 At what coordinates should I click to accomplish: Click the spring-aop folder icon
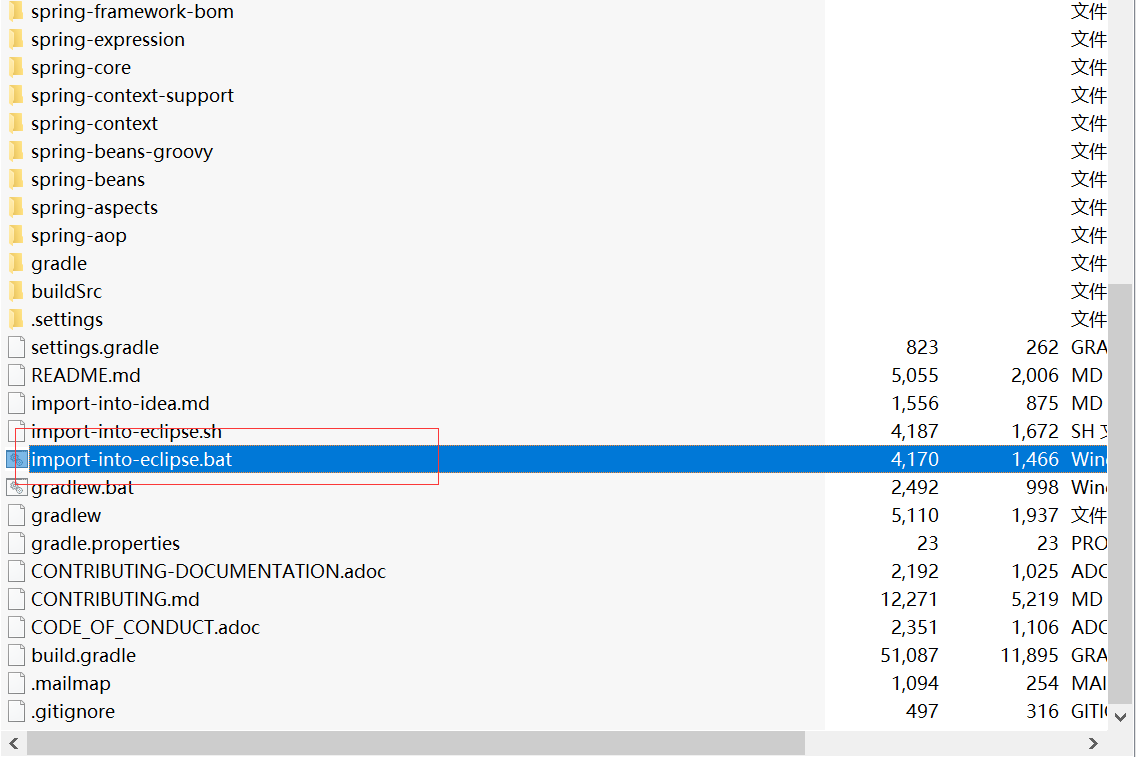(16, 236)
